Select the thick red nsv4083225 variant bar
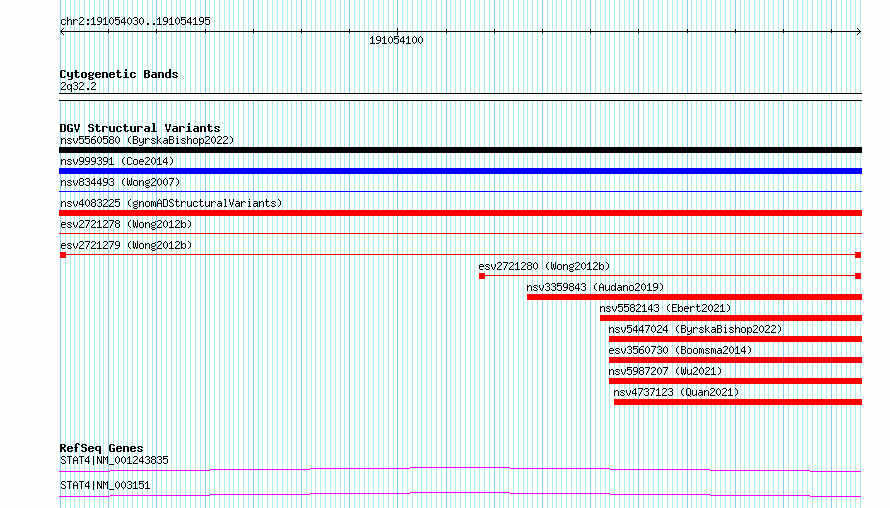The width and height of the screenshot is (890, 508). click(460, 213)
